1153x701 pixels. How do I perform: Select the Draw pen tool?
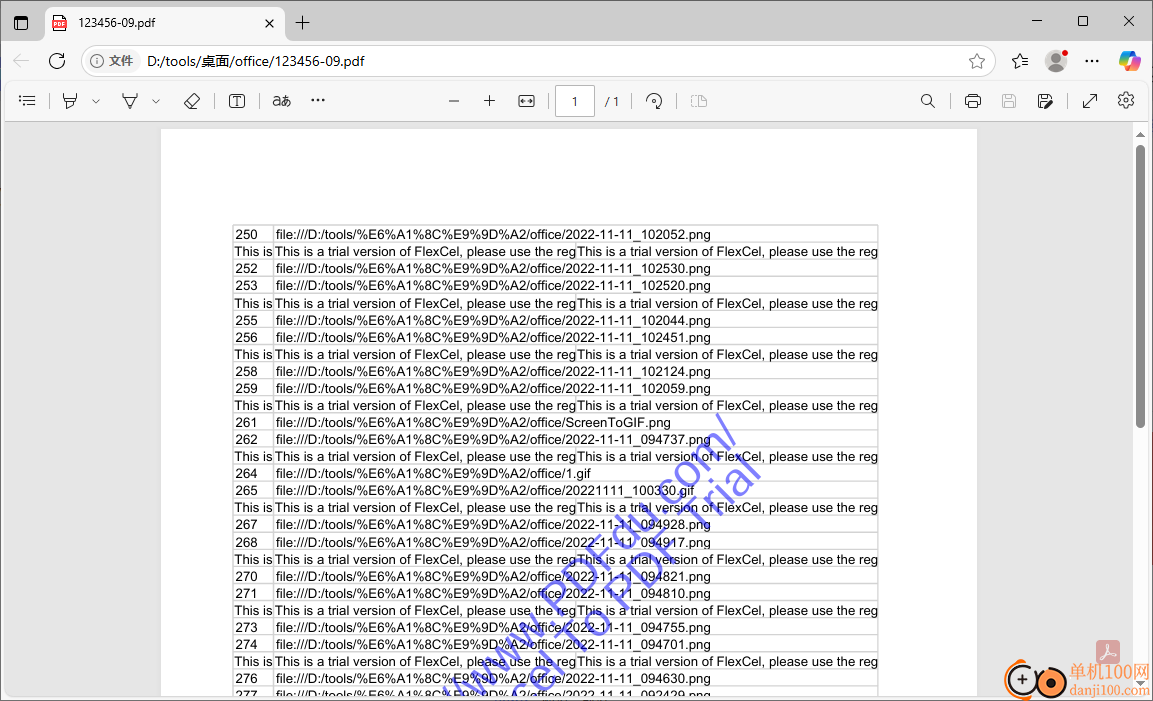coord(130,101)
